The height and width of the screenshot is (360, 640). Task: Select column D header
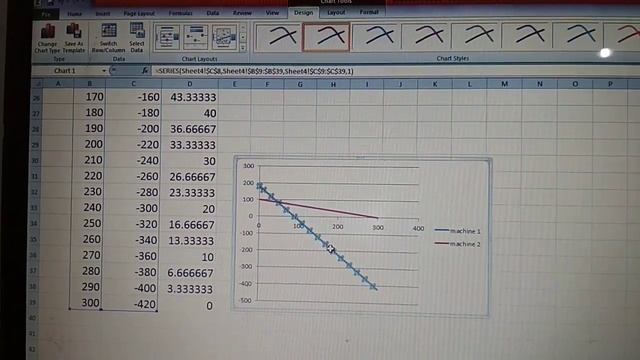pyautogui.click(x=190, y=84)
